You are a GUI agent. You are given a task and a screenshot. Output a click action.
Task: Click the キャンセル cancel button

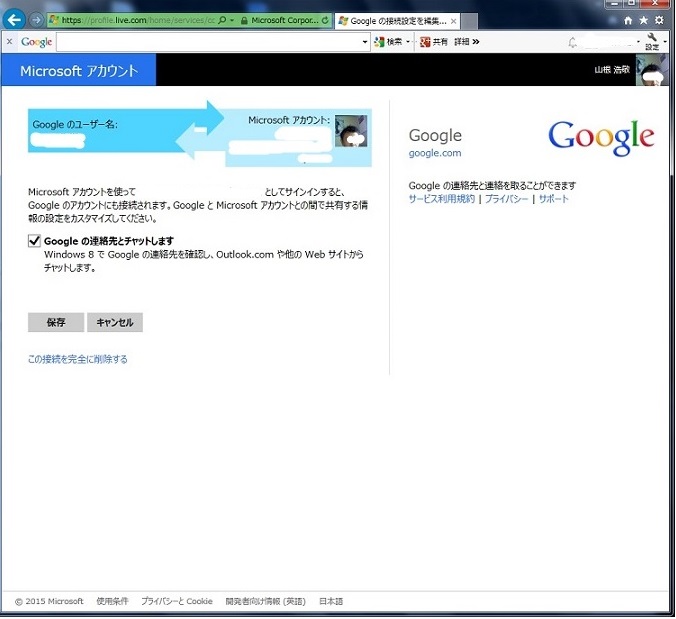coord(115,322)
